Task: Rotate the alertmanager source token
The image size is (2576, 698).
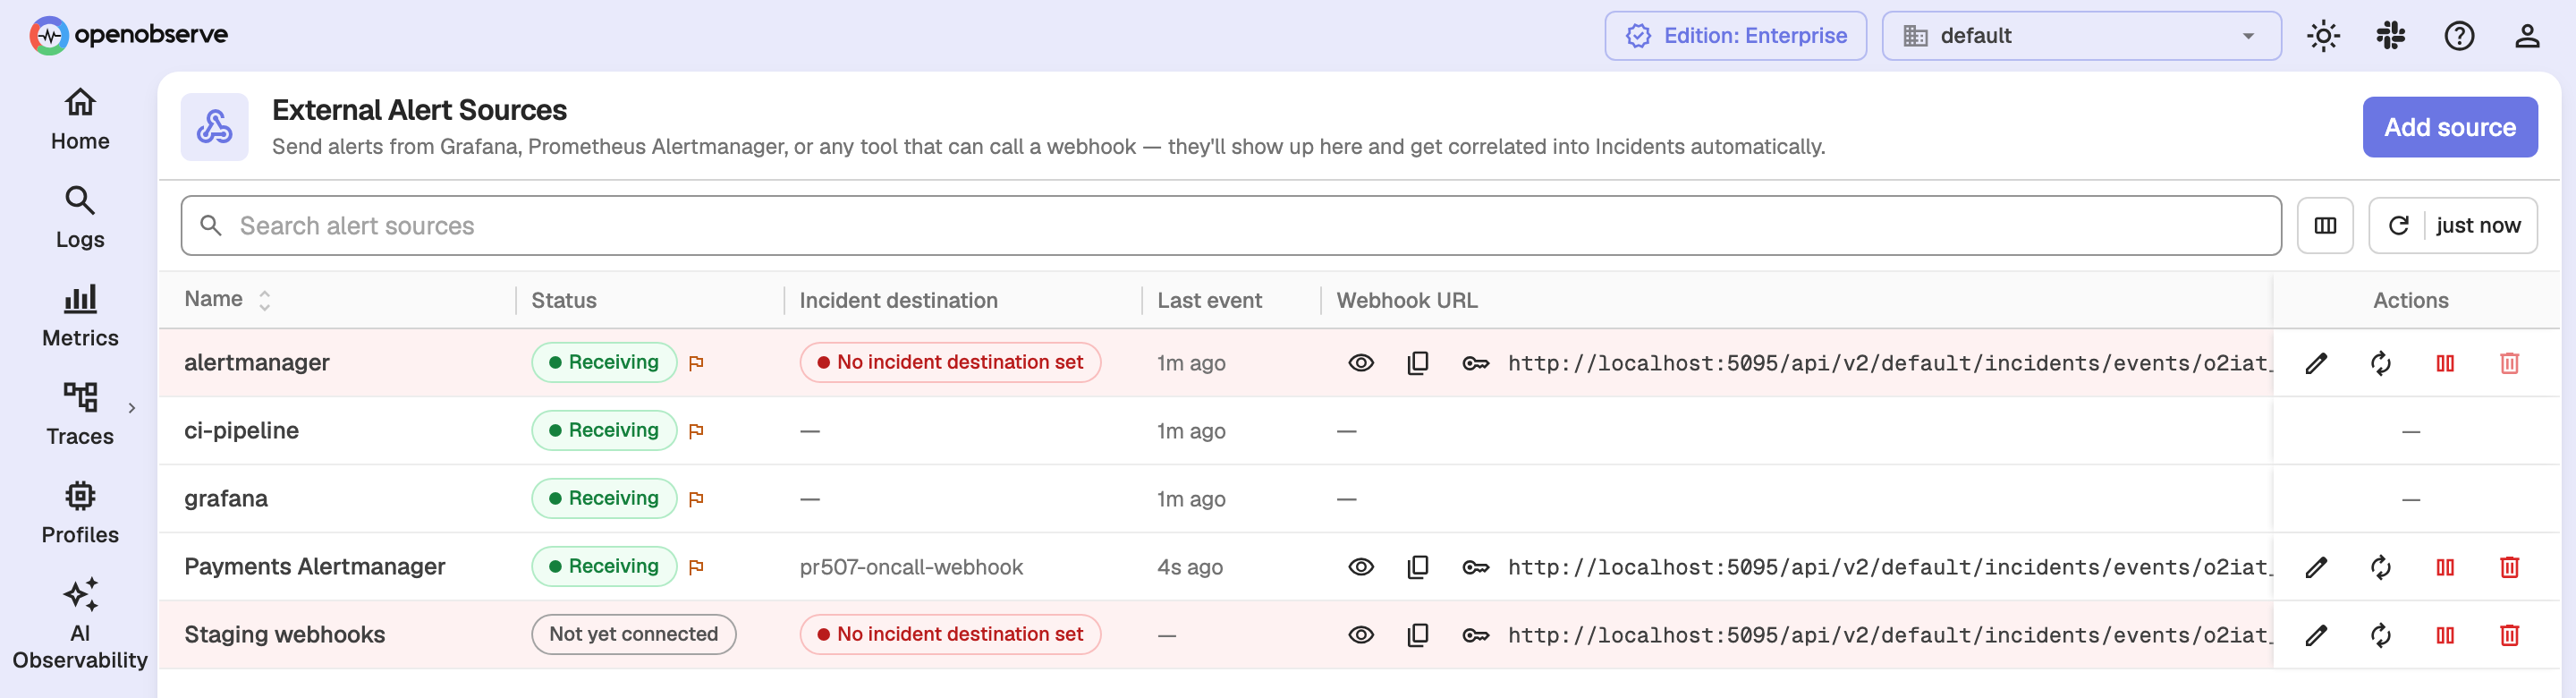Action: click(2381, 363)
